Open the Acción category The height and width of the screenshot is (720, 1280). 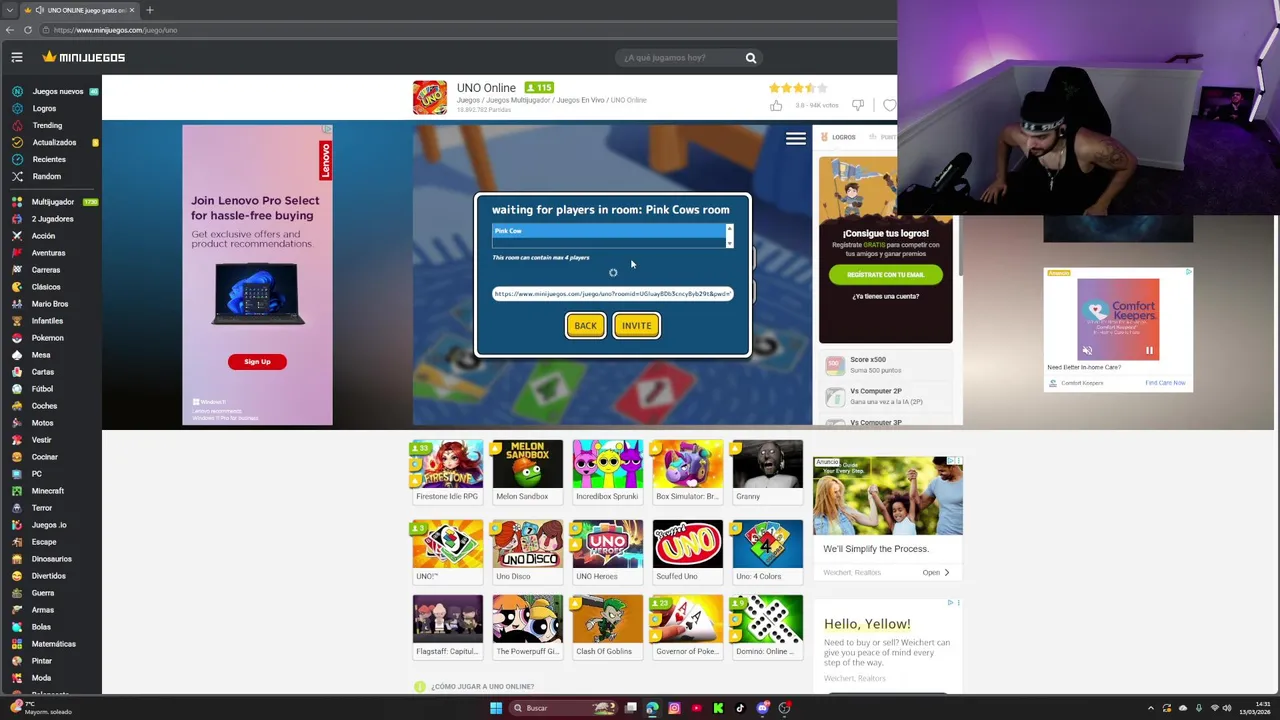[x=43, y=236]
